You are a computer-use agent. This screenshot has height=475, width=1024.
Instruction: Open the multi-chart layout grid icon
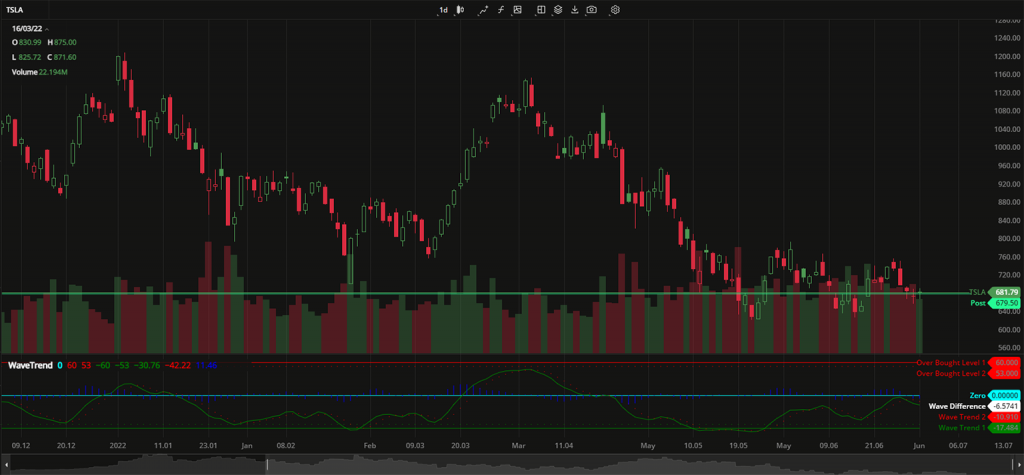[541, 10]
